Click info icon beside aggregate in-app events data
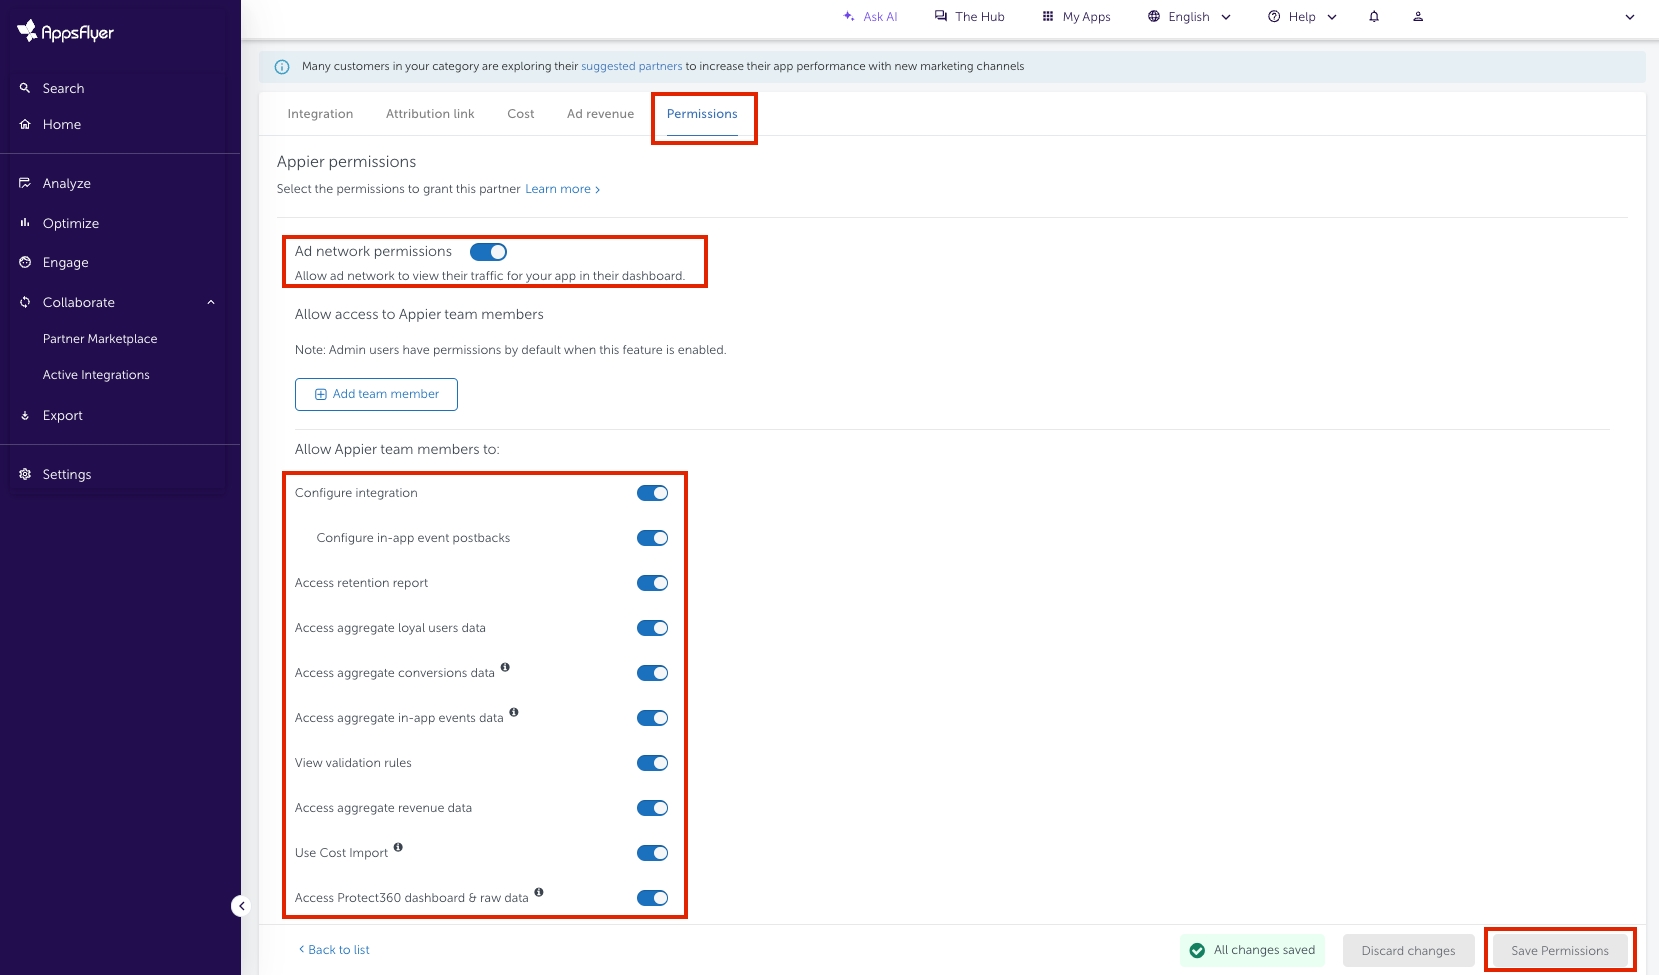This screenshot has height=975, width=1659. click(514, 712)
